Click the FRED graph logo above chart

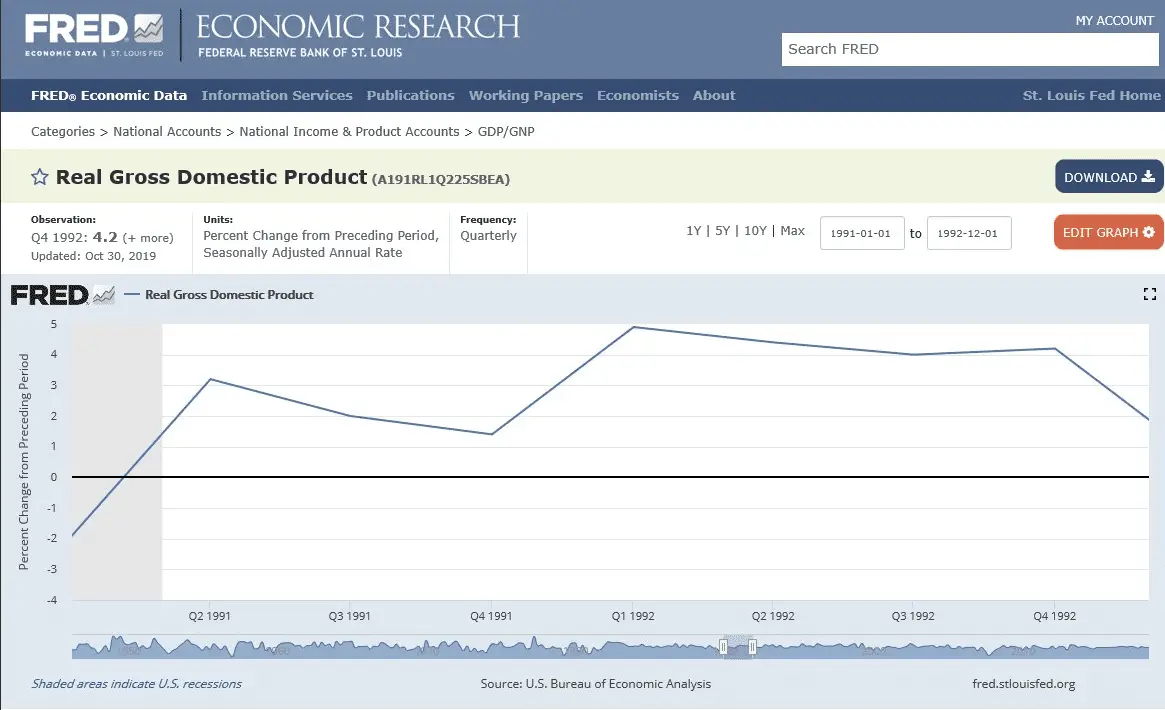pyautogui.click(x=62, y=295)
